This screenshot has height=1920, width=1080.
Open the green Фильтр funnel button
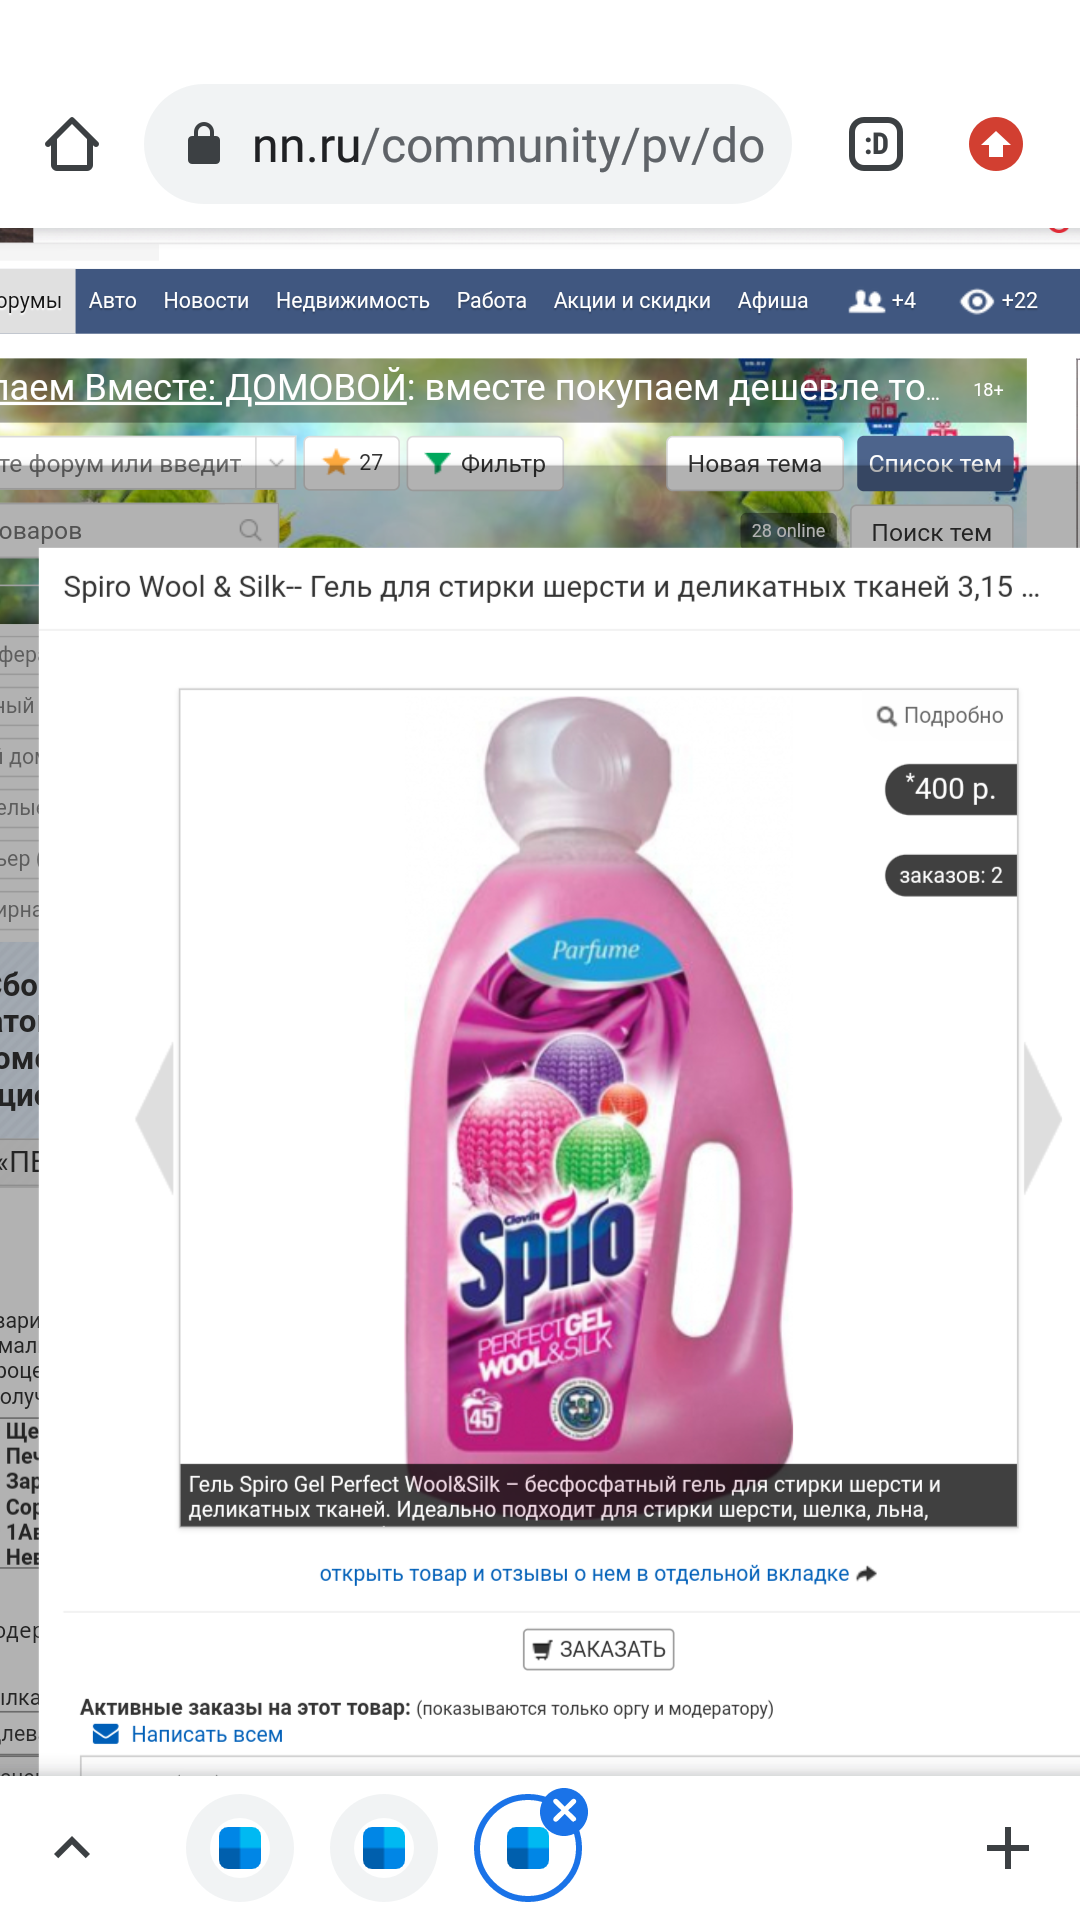tap(485, 463)
